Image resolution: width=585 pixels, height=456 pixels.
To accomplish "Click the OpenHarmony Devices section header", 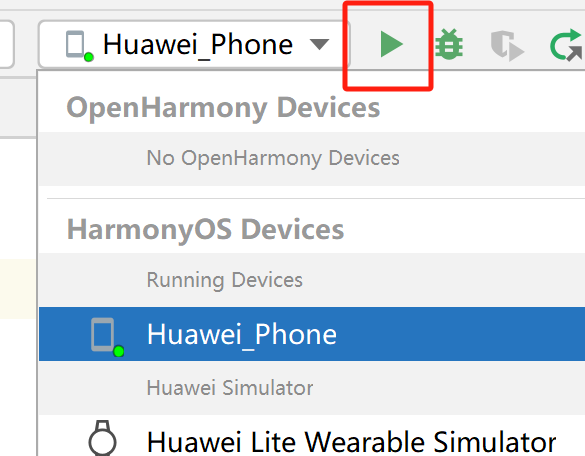I will coord(223,107).
